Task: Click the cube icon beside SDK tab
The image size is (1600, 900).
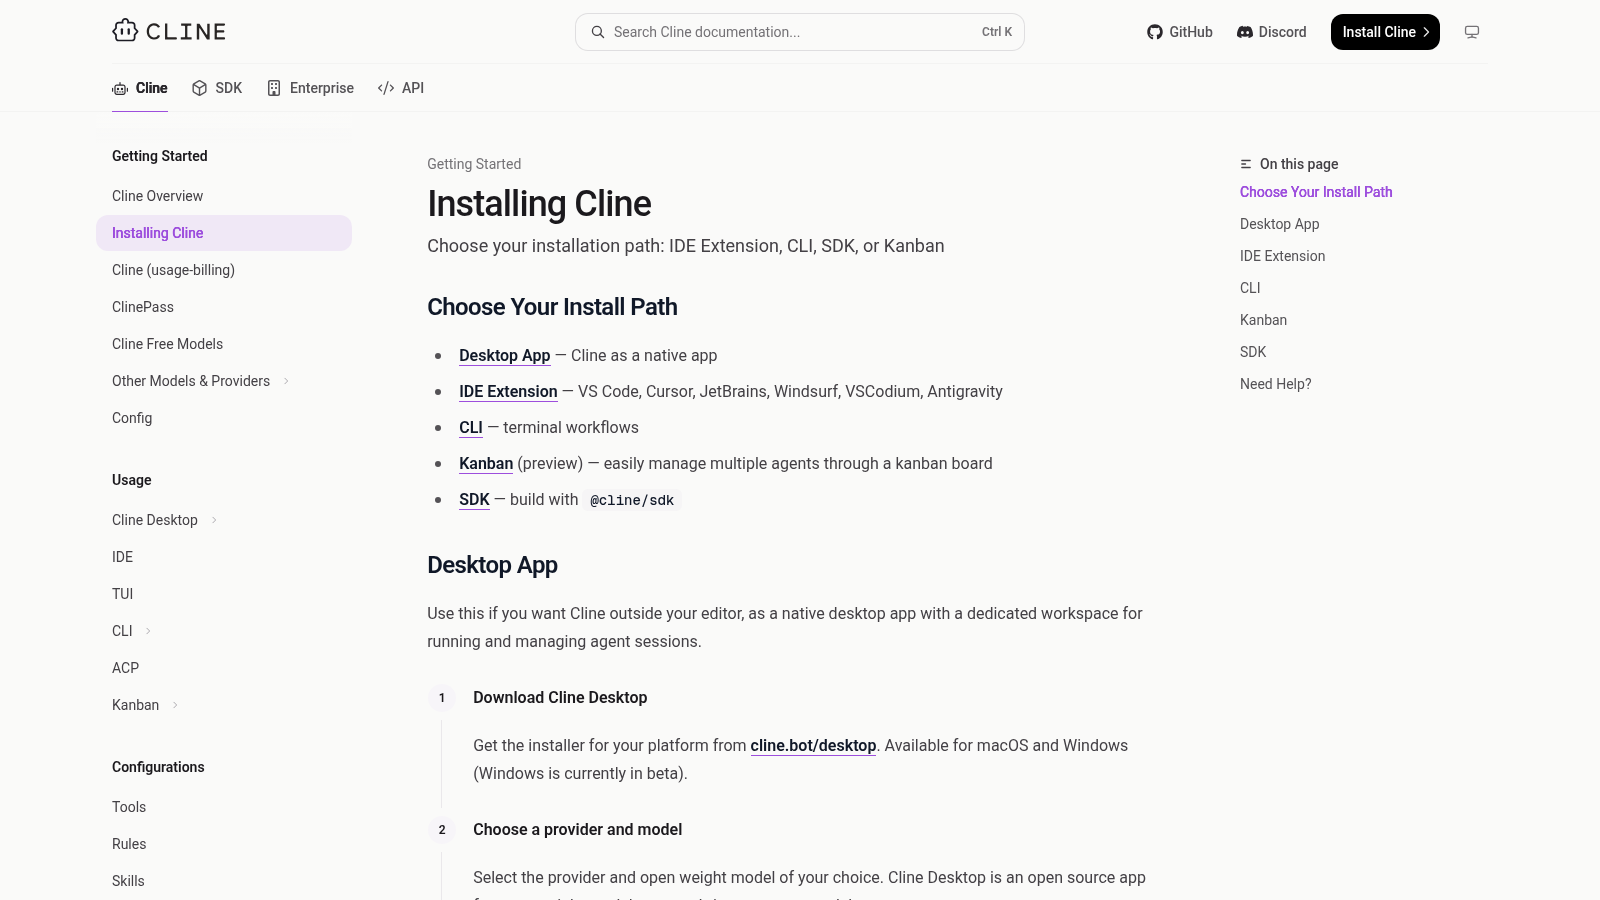Action: pyautogui.click(x=200, y=88)
